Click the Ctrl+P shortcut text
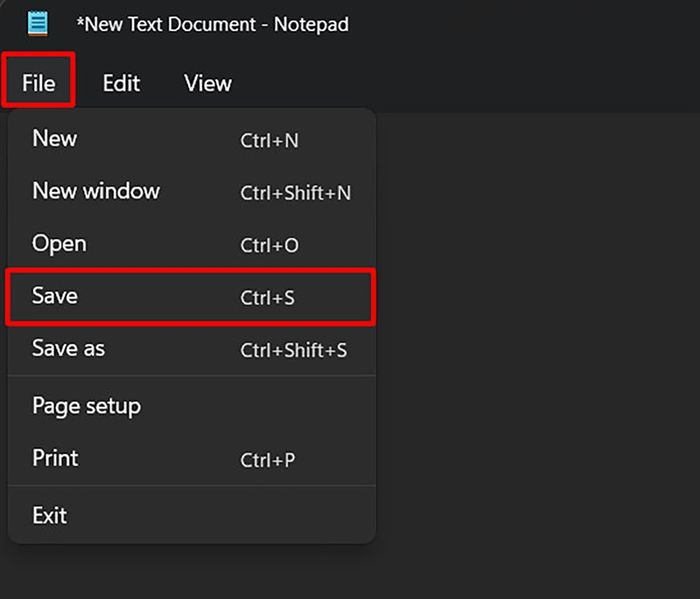Image resolution: width=700 pixels, height=599 pixels. pyautogui.click(x=267, y=460)
